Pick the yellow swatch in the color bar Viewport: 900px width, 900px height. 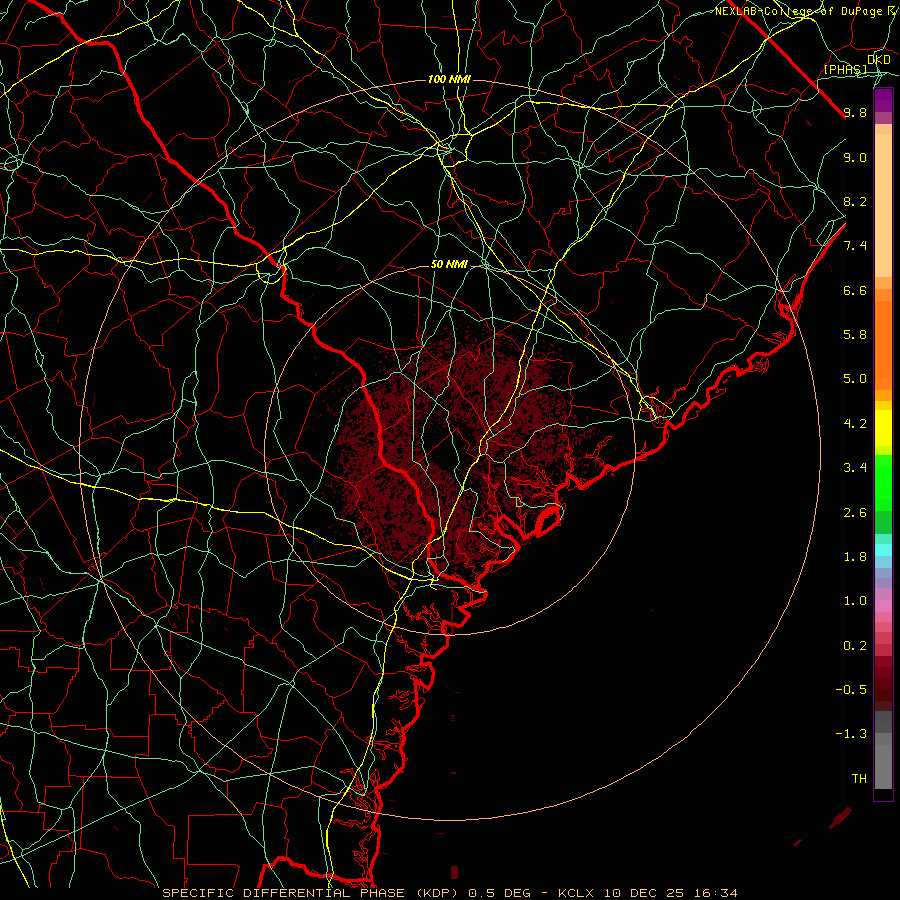883,428
